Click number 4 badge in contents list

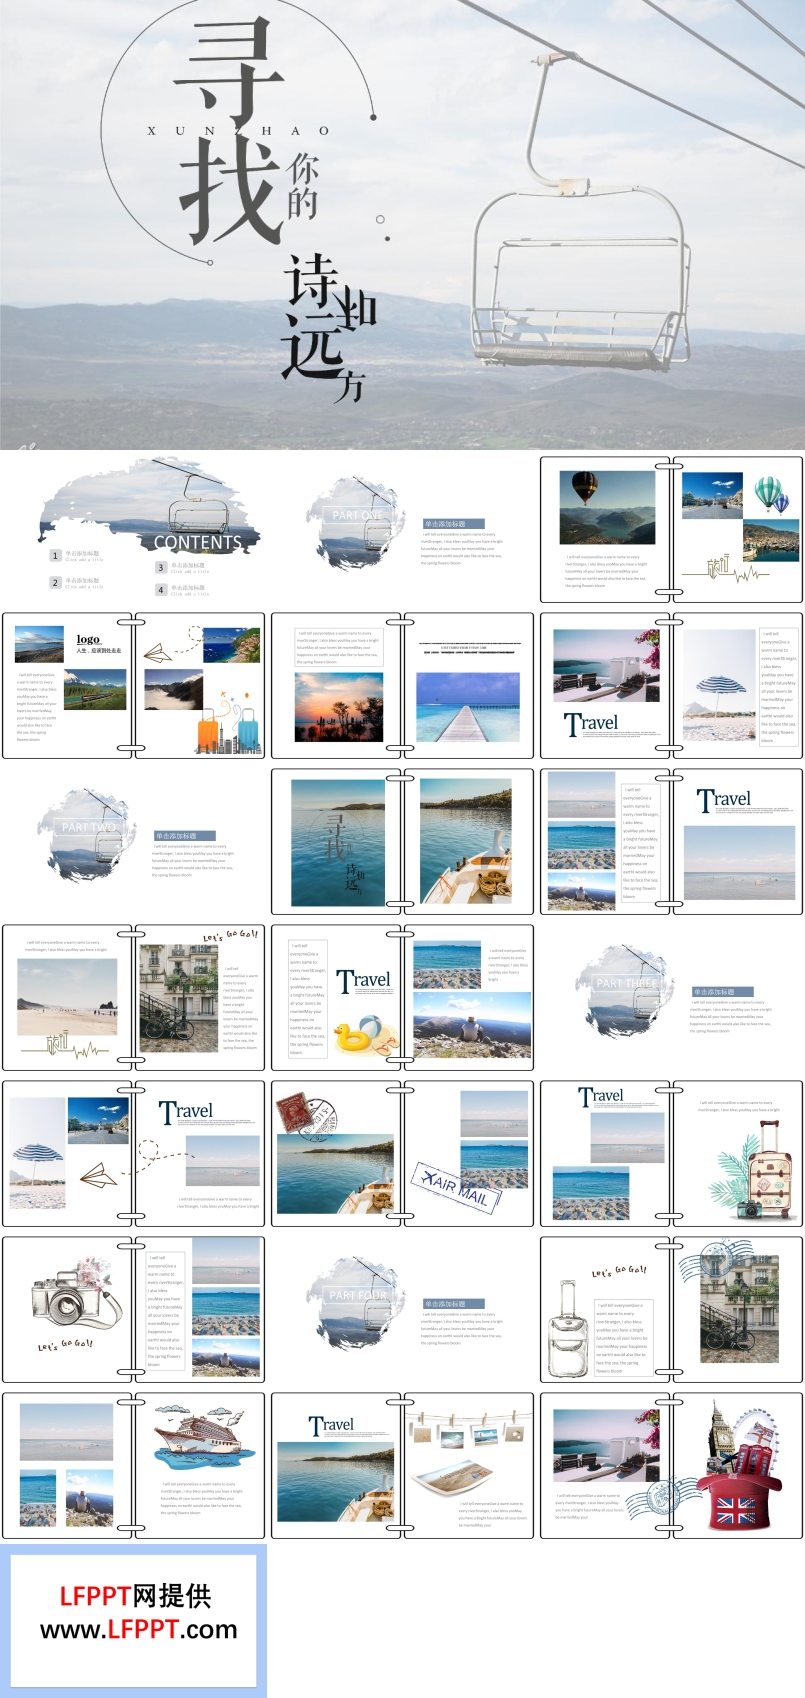160,590
